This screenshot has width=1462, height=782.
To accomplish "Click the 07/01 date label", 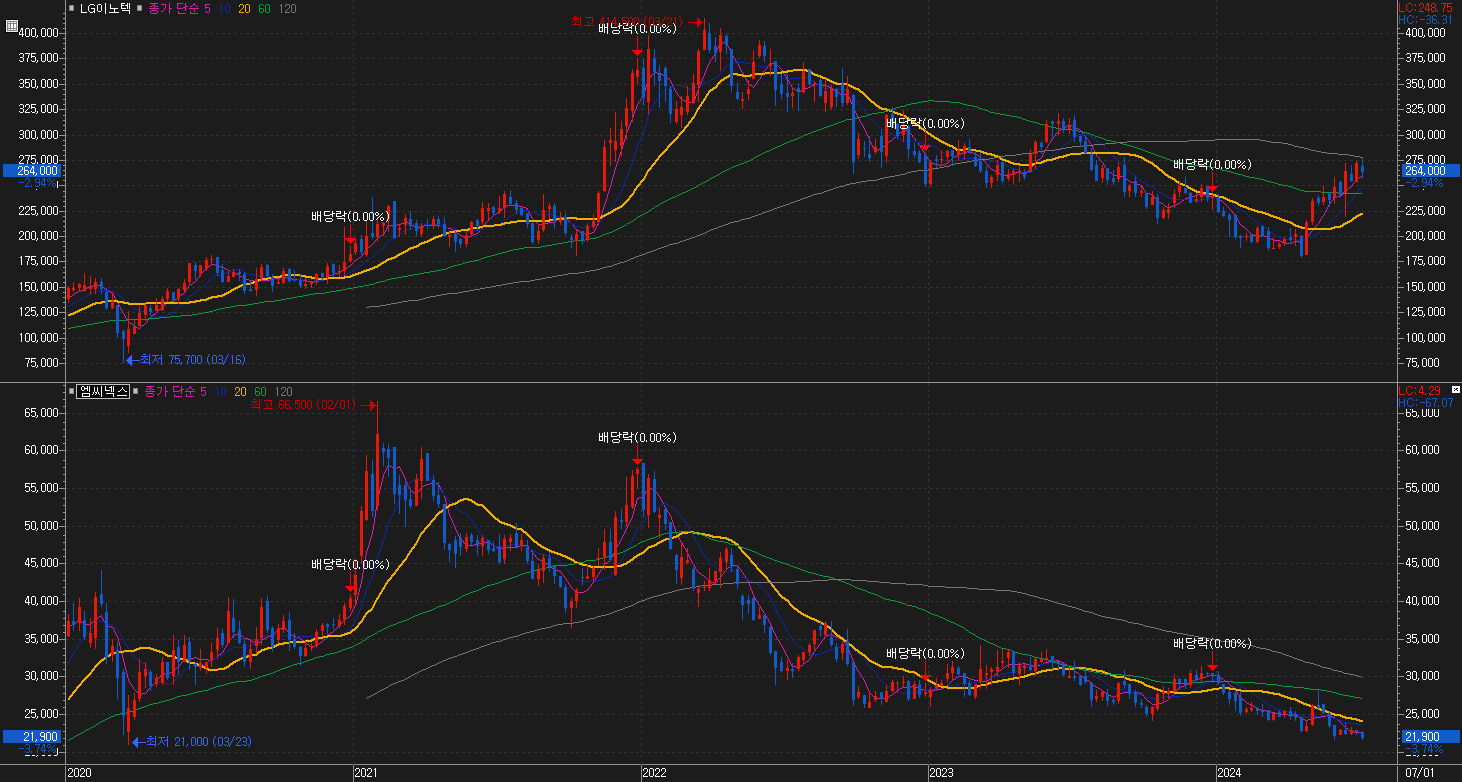I will coord(1420,773).
